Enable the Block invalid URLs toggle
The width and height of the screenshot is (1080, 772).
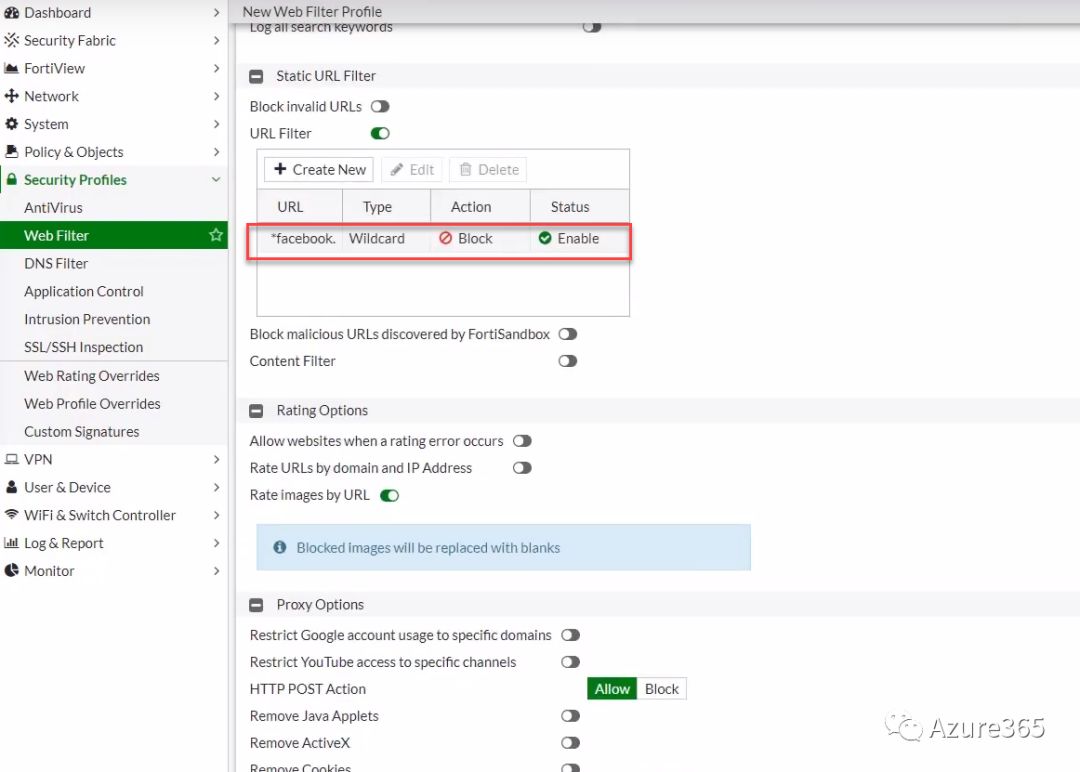pos(380,107)
